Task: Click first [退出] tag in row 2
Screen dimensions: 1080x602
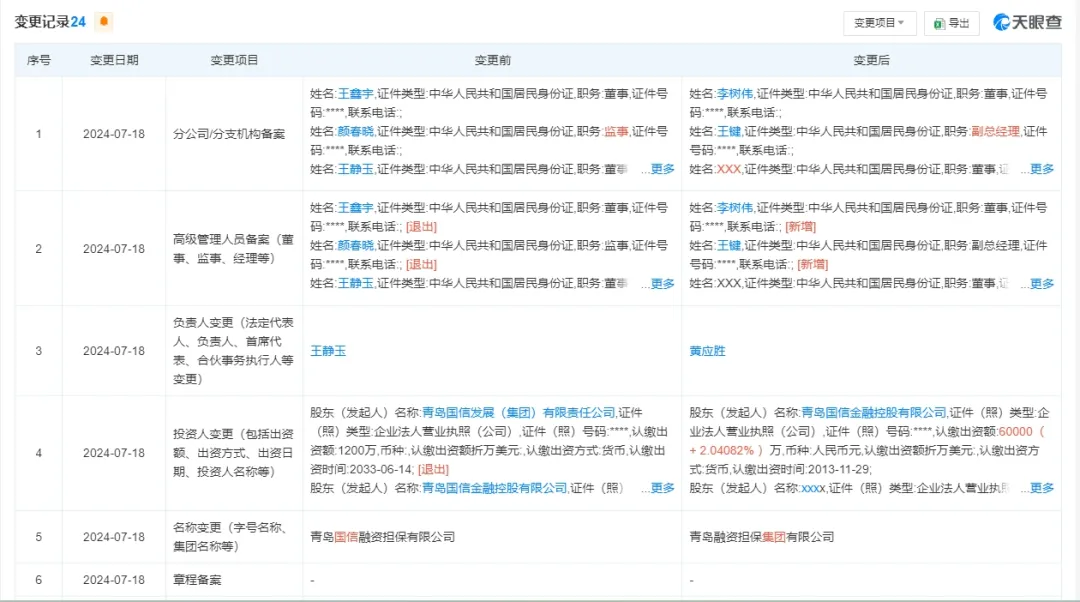Action: [422, 227]
